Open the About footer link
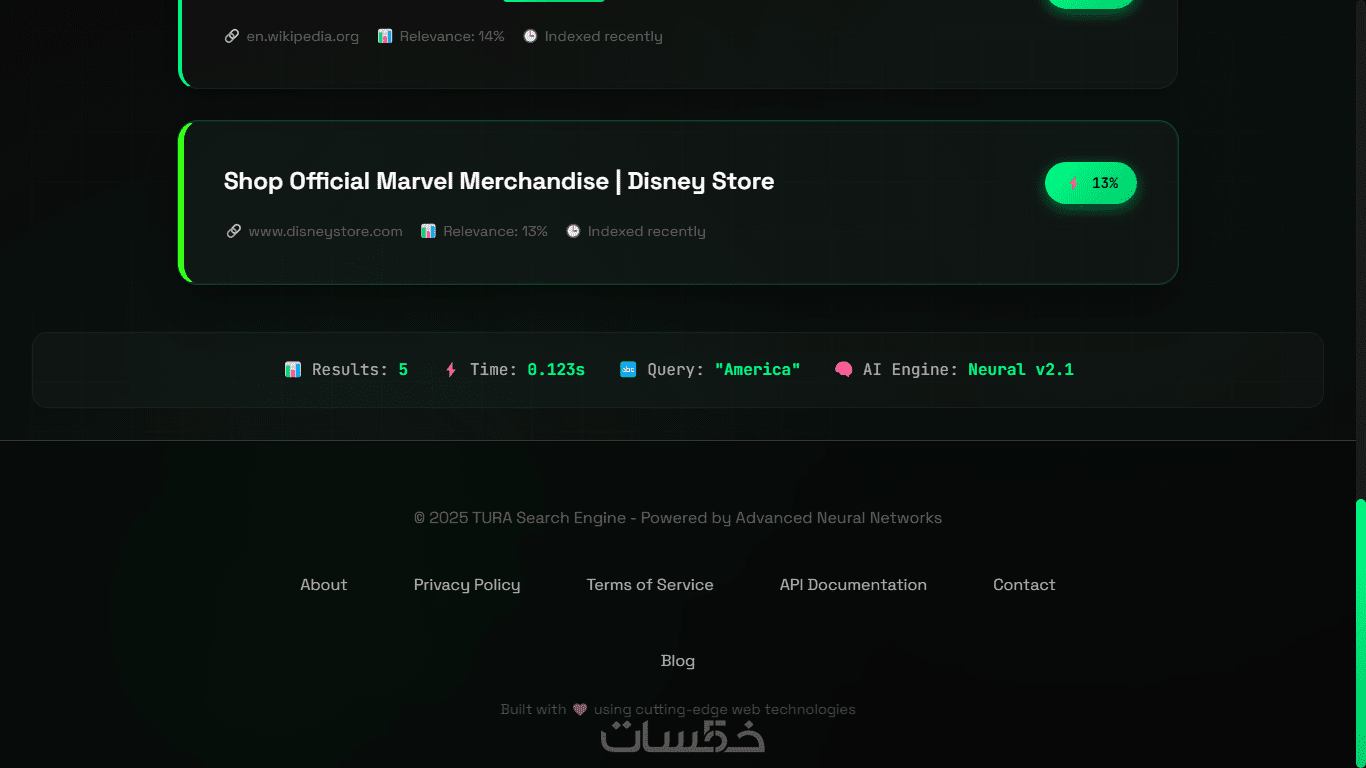1366x768 pixels. [324, 585]
